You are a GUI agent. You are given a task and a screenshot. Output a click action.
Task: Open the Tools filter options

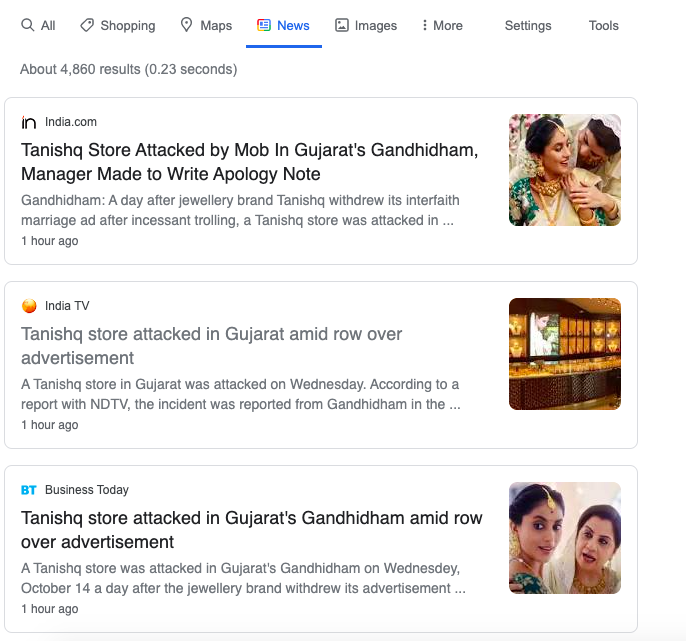pyautogui.click(x=603, y=25)
